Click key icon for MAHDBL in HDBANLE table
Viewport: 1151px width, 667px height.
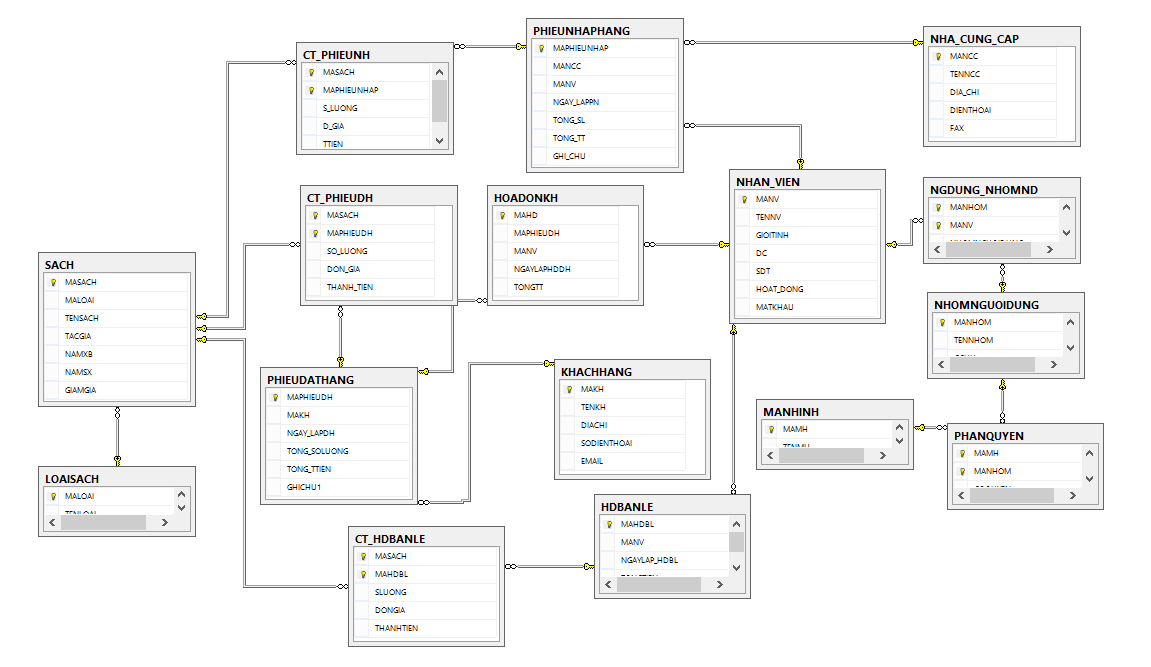[609, 525]
